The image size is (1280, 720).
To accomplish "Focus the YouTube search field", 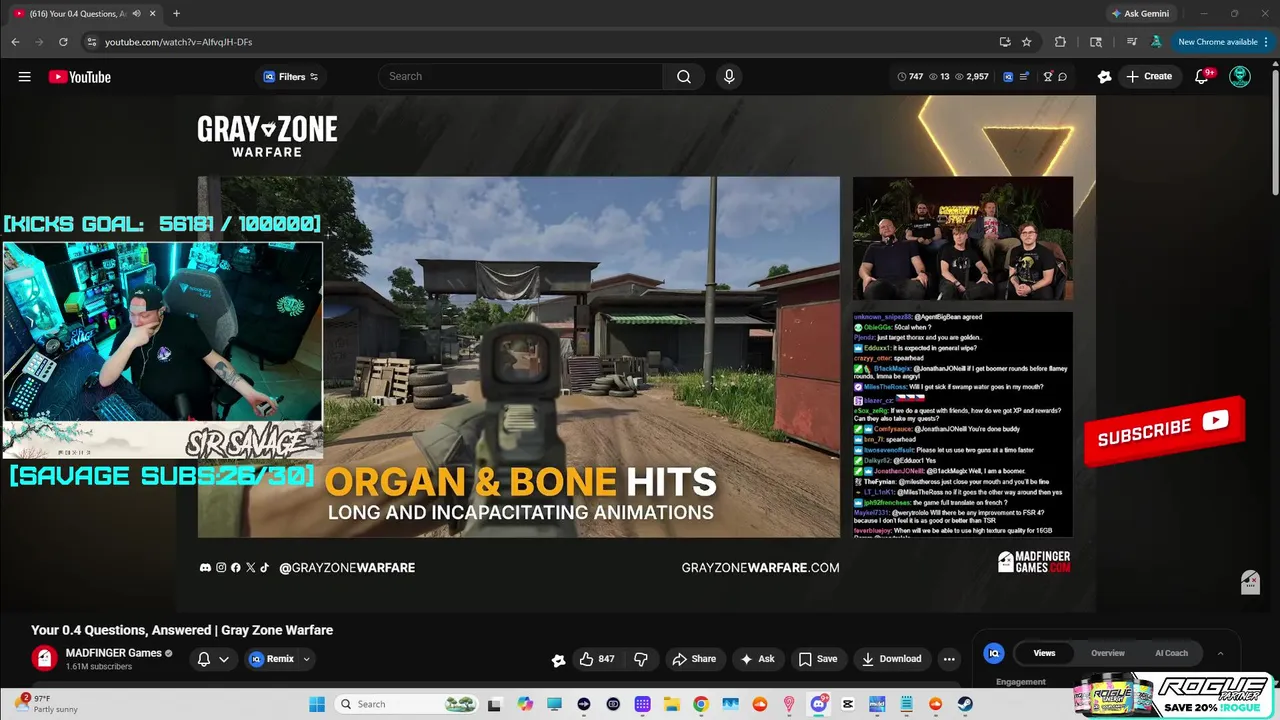I will click(x=522, y=76).
